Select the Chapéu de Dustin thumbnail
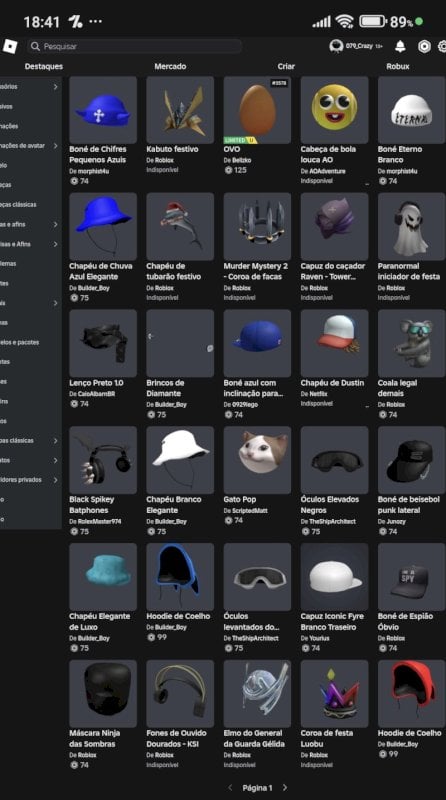 334,343
